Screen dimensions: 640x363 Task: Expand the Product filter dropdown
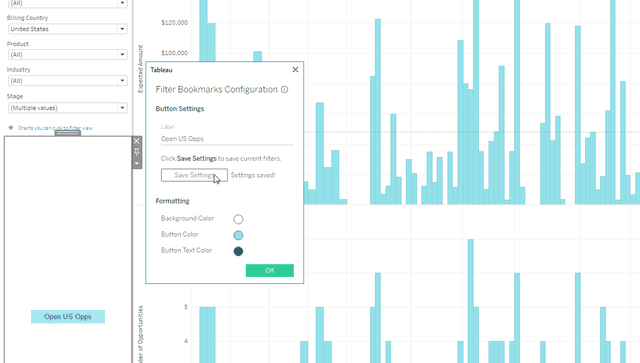[x=68, y=54]
